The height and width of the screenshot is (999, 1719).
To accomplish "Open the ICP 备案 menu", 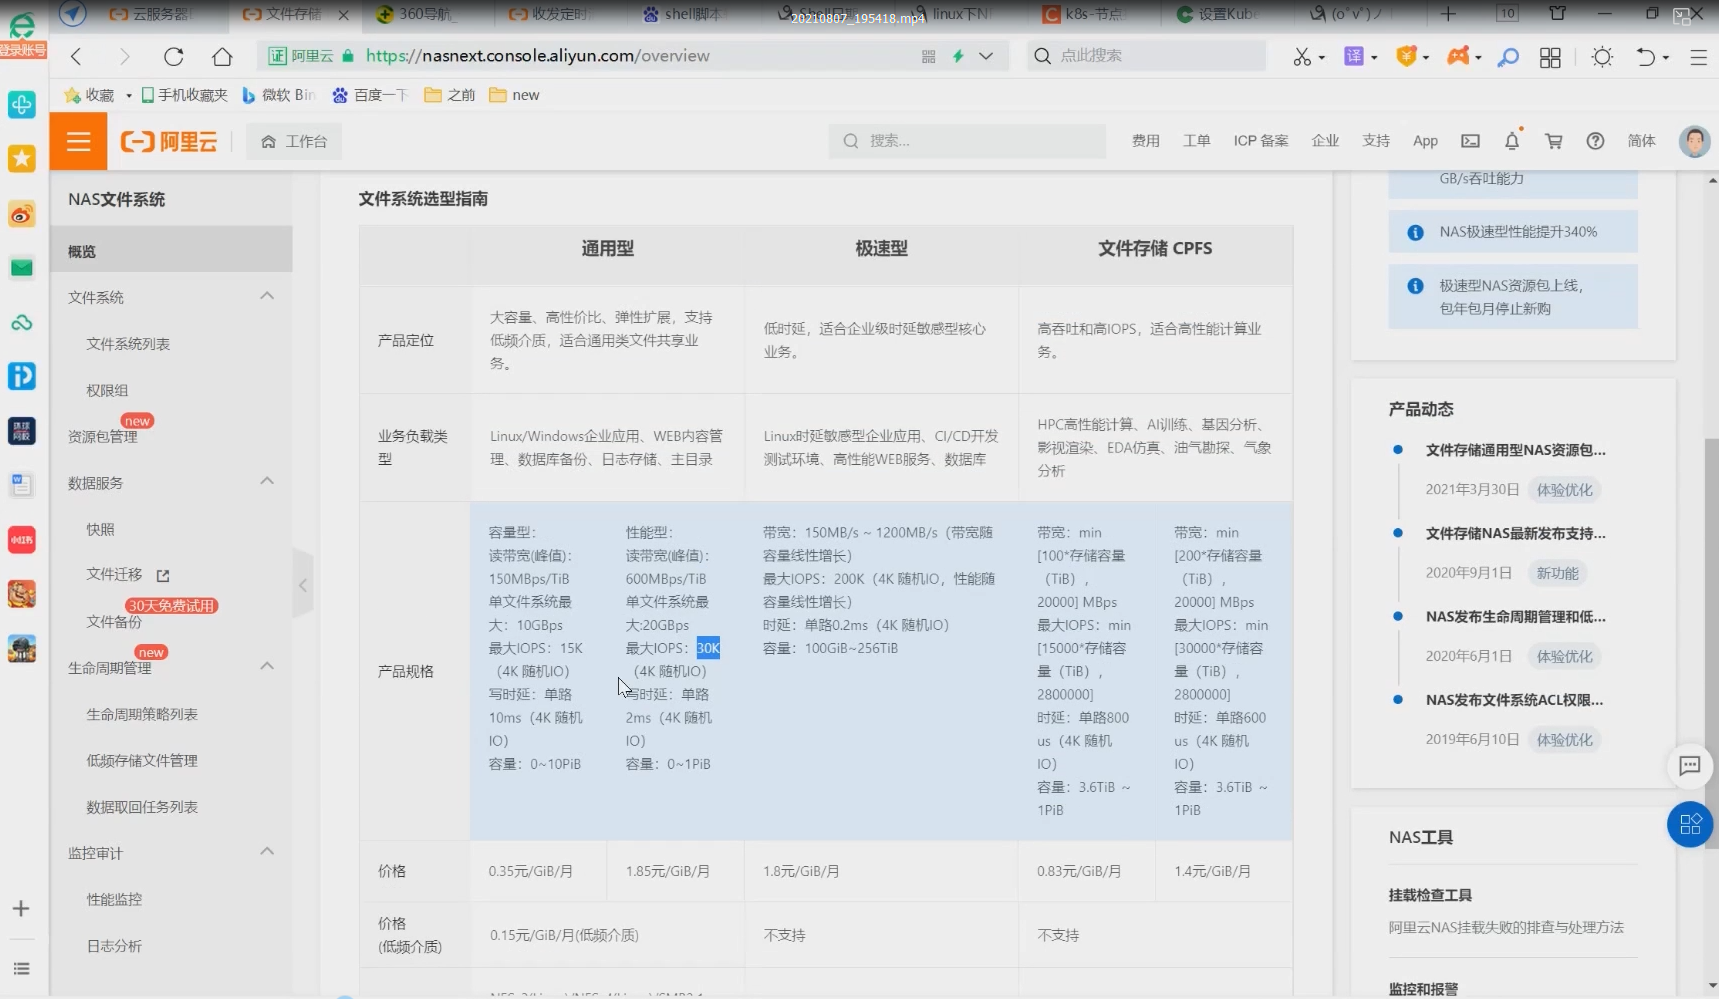I will pyautogui.click(x=1260, y=141).
